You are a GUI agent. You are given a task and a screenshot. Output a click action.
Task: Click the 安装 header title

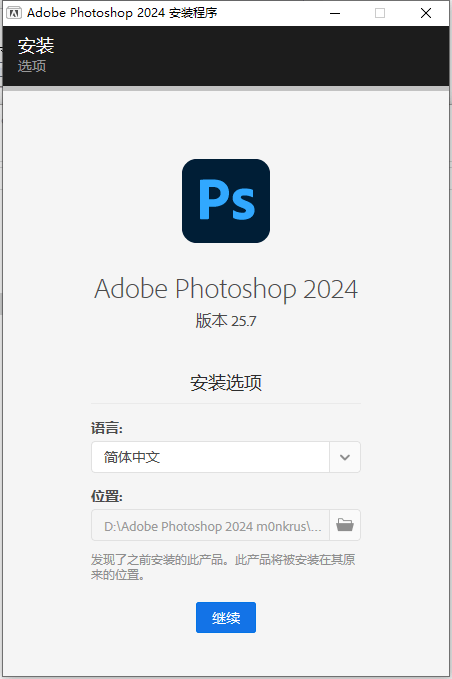[36, 46]
